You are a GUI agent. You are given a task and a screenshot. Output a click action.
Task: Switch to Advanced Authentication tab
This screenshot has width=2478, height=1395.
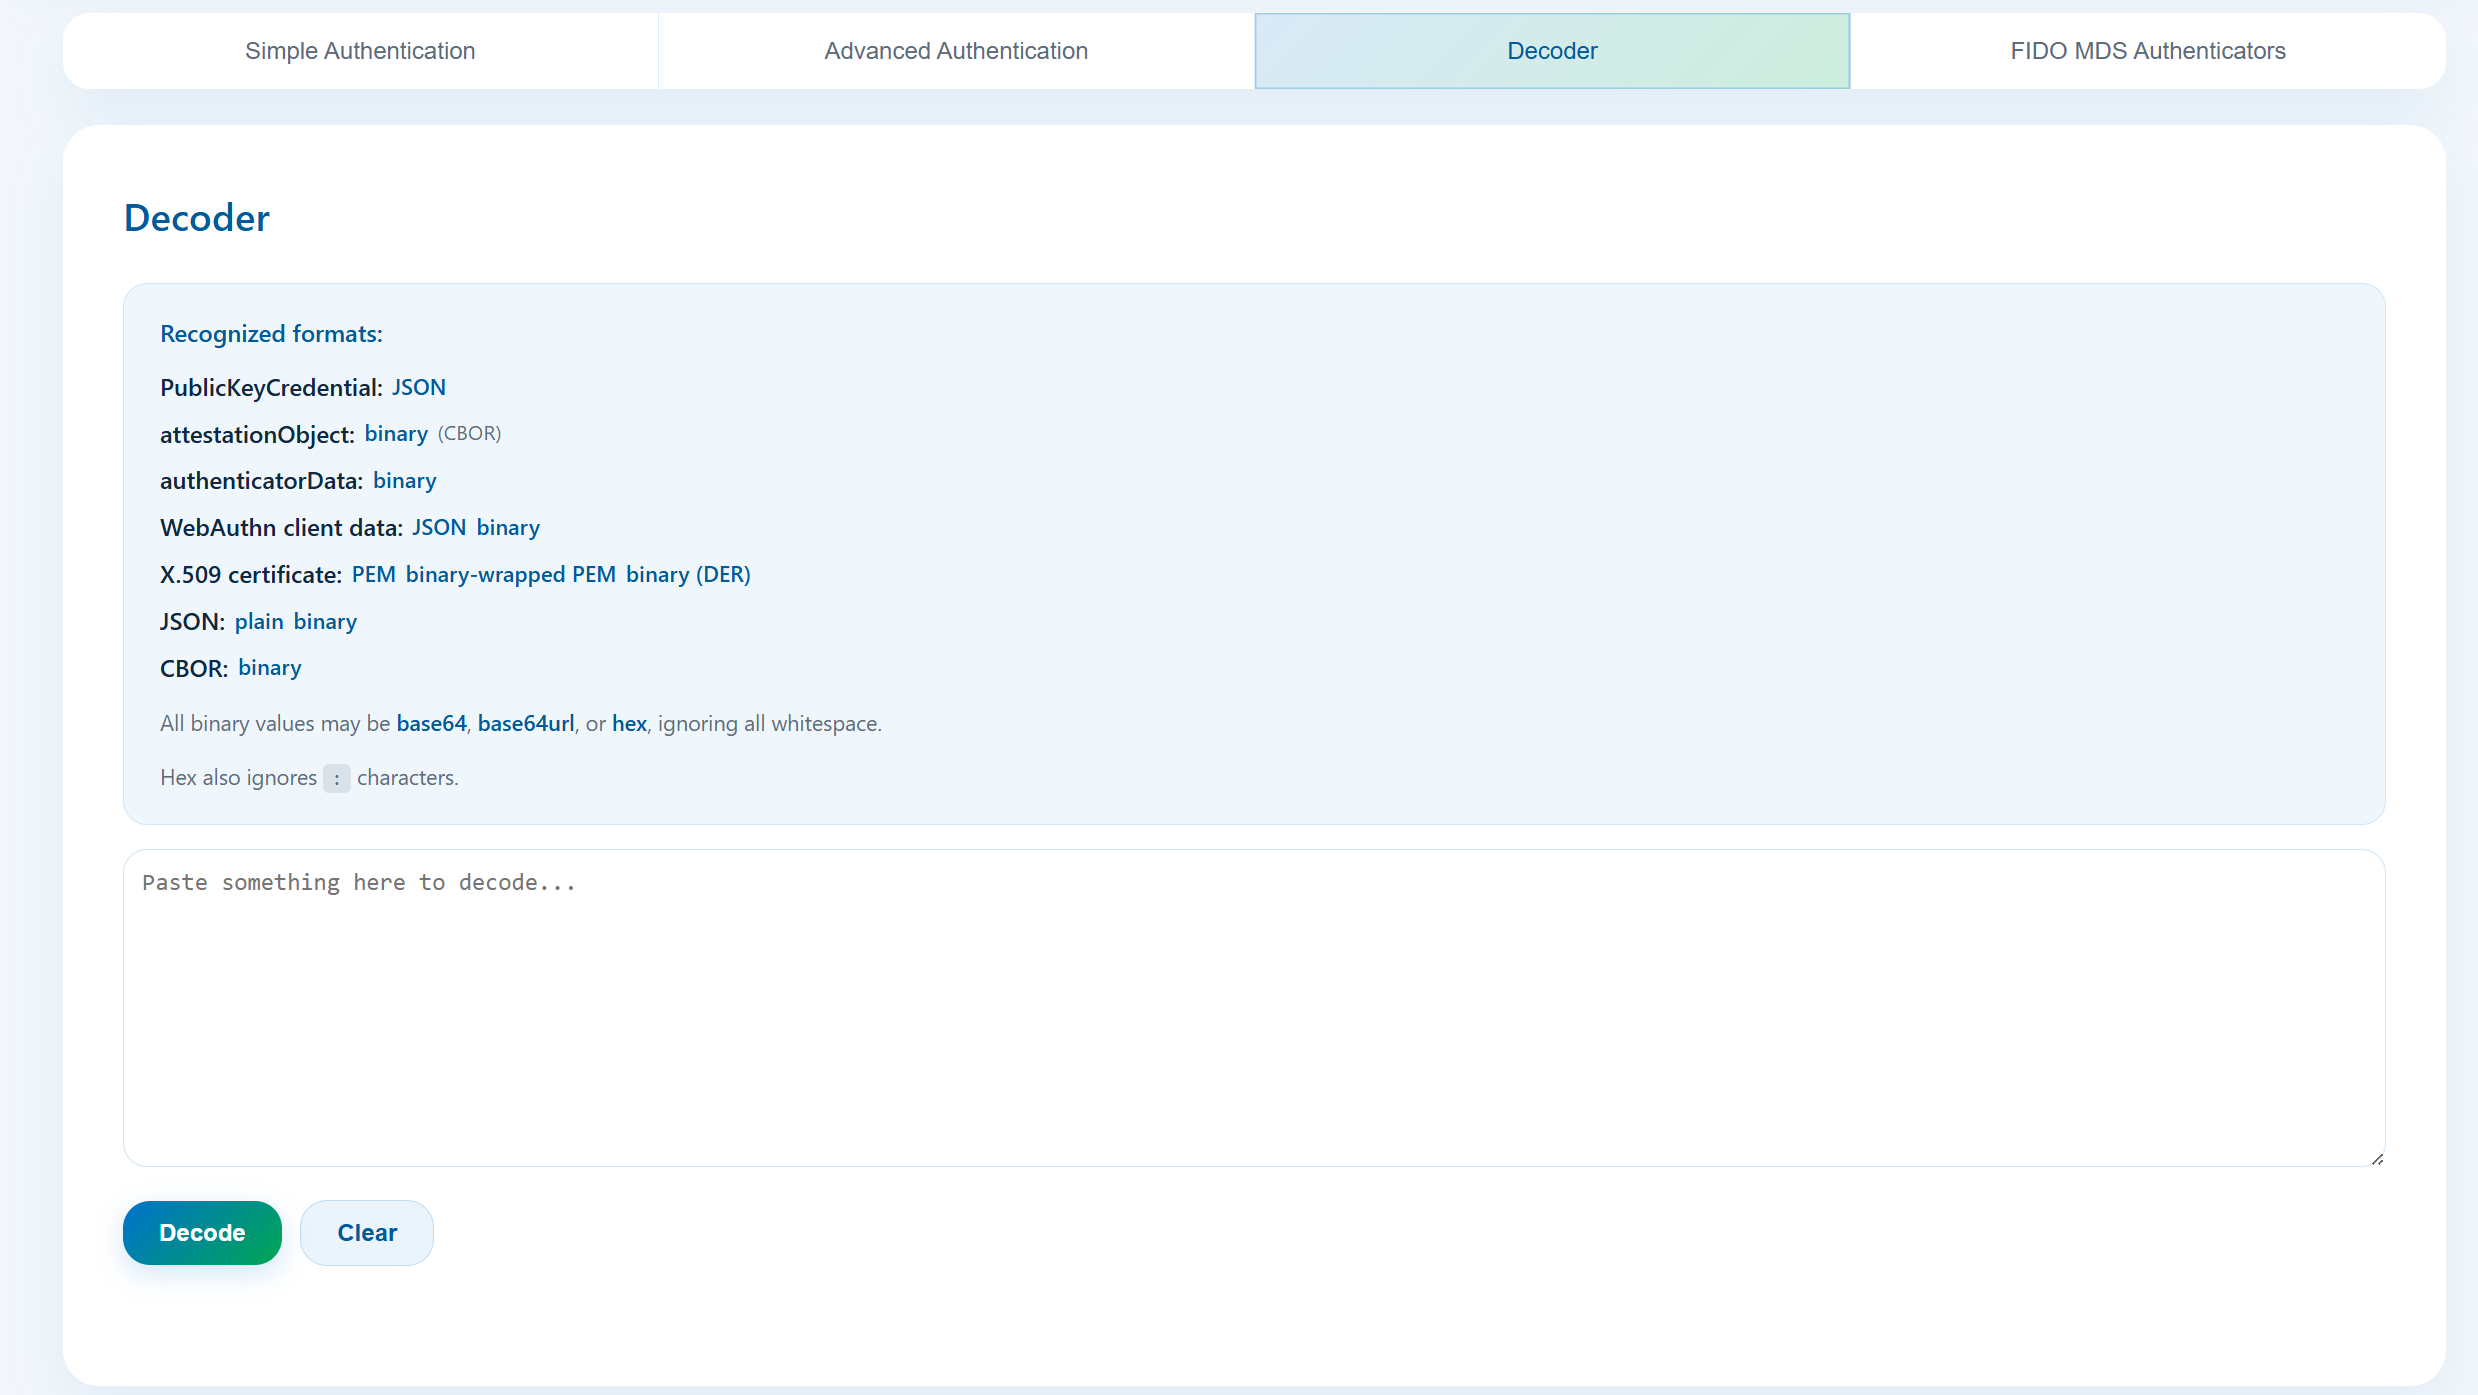[x=956, y=51]
